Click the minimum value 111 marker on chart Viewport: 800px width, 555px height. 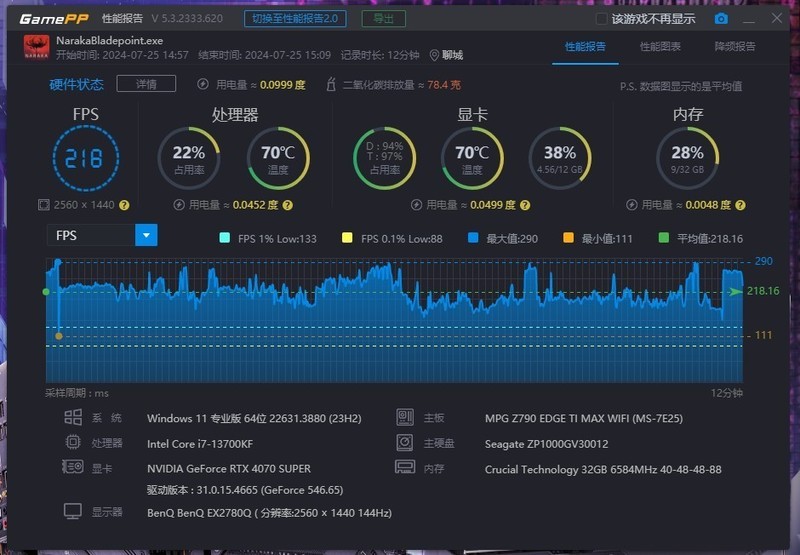click(x=59, y=336)
